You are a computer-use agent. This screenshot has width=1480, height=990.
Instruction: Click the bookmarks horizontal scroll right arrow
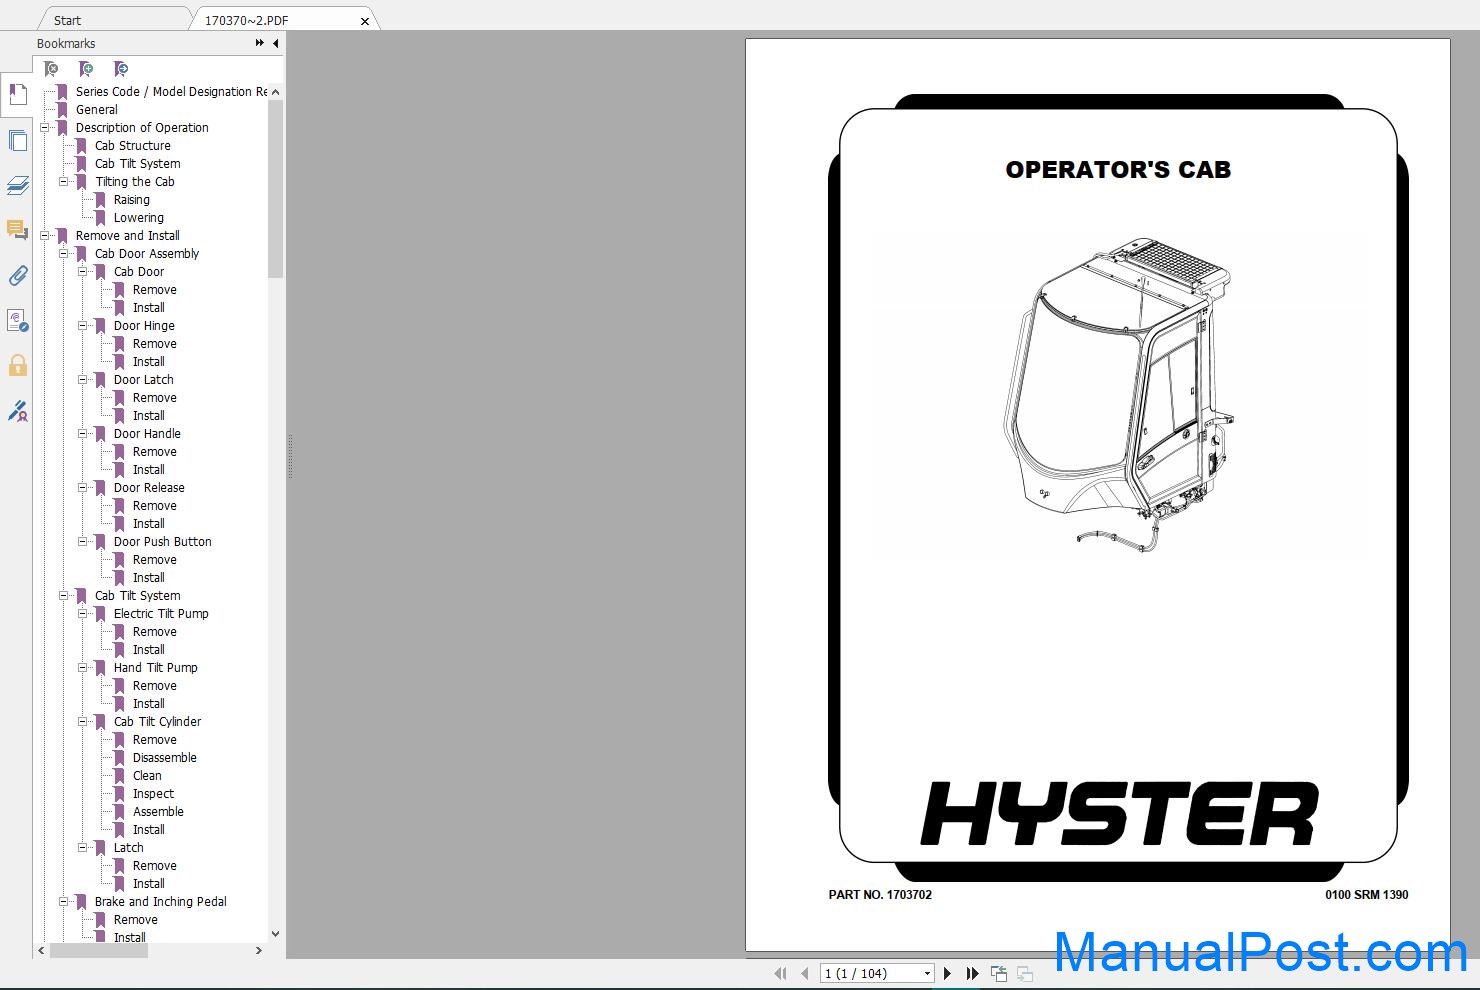coord(259,950)
